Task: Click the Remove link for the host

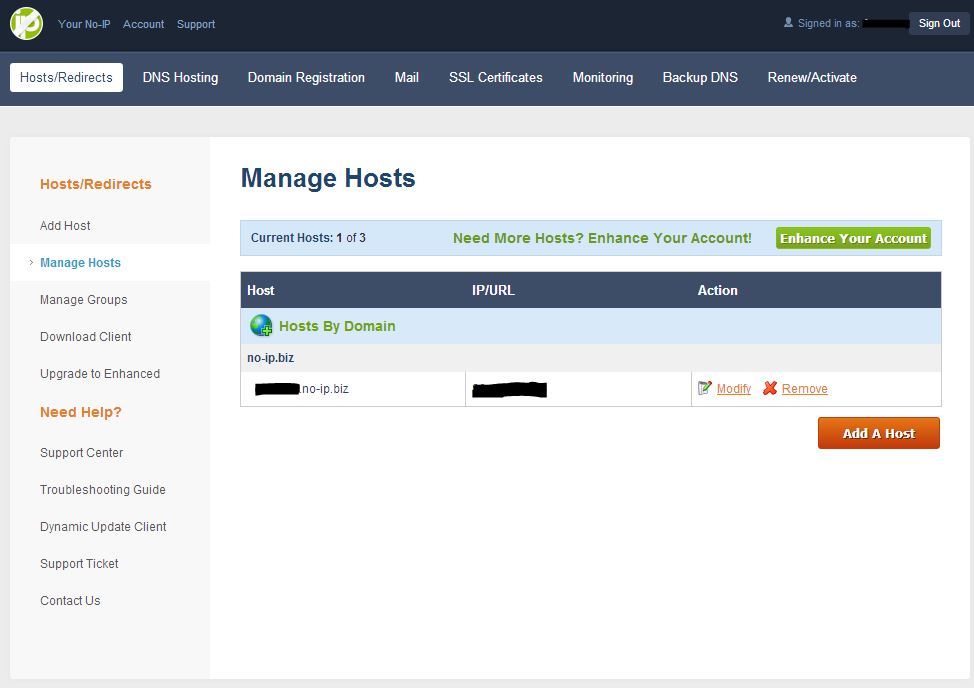Action: tap(804, 389)
